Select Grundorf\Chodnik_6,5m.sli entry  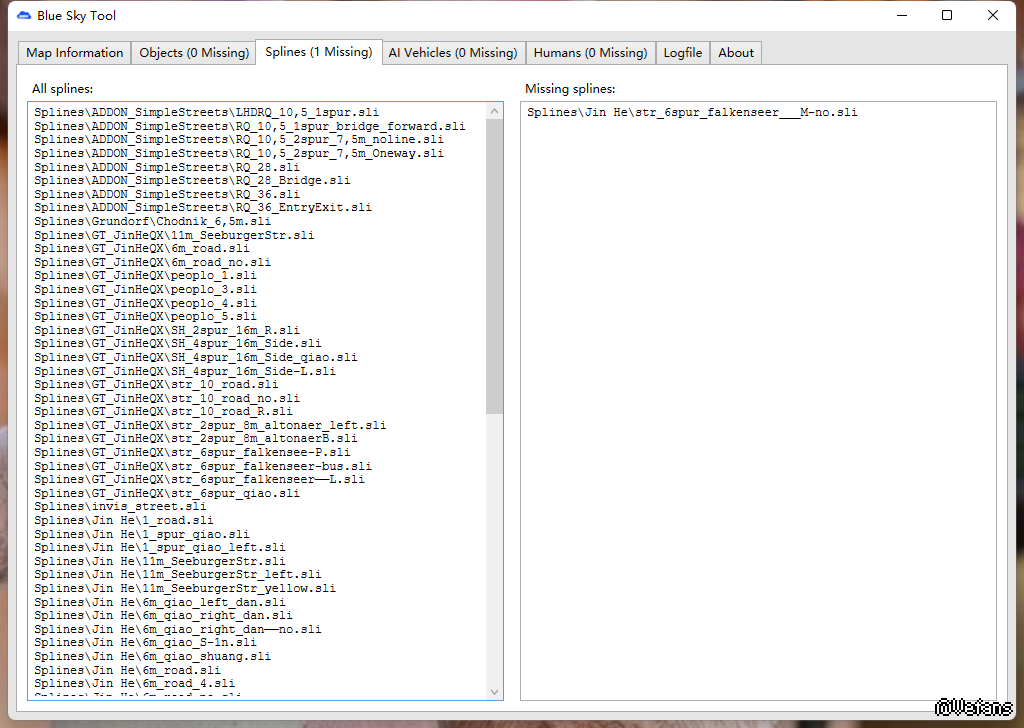(152, 221)
